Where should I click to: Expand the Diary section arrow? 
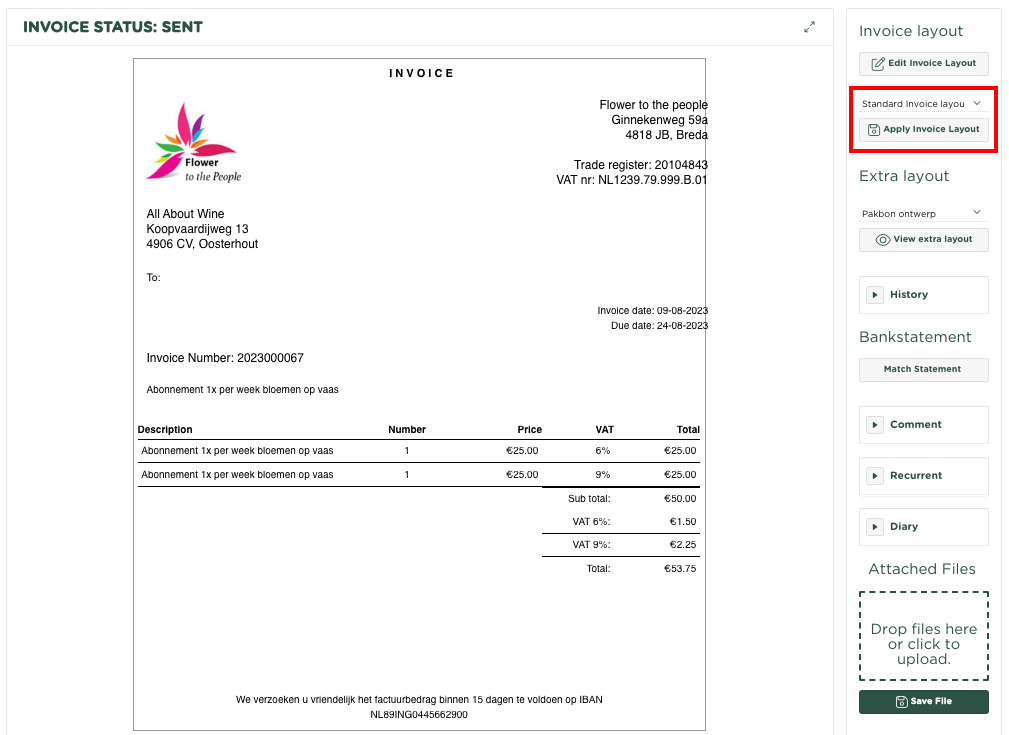[875, 526]
